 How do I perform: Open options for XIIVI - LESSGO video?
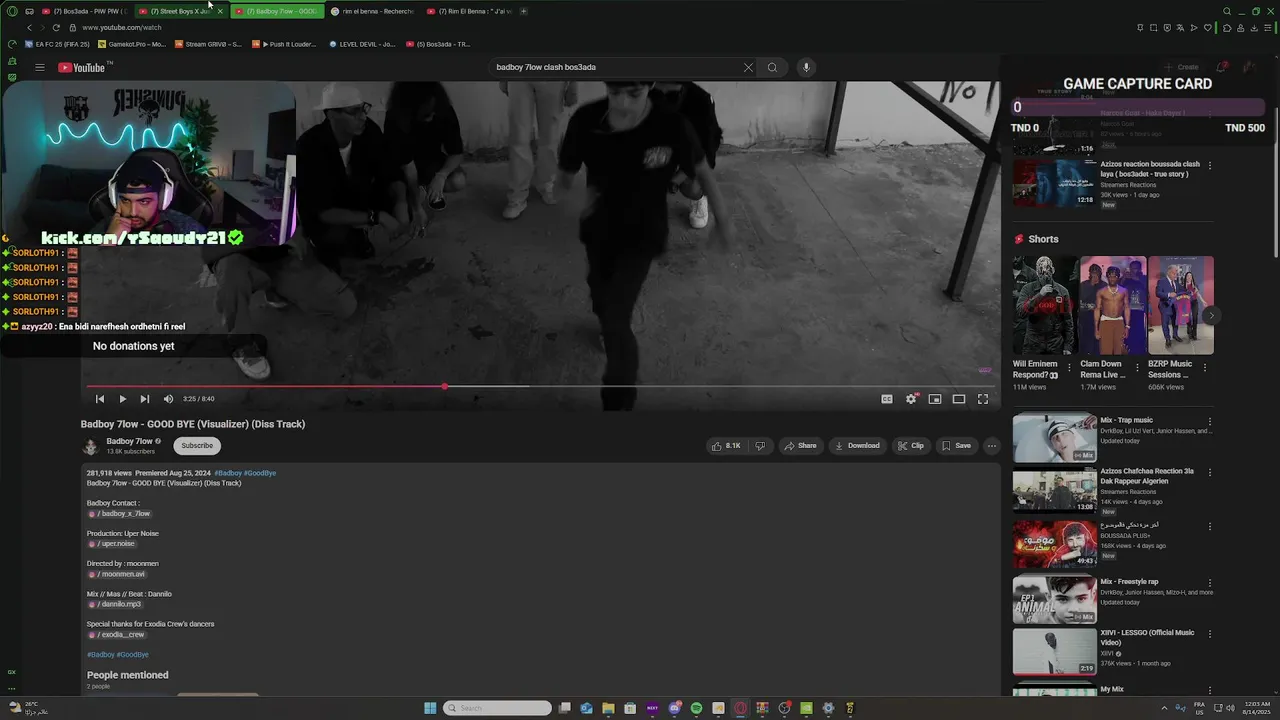tap(1210, 634)
